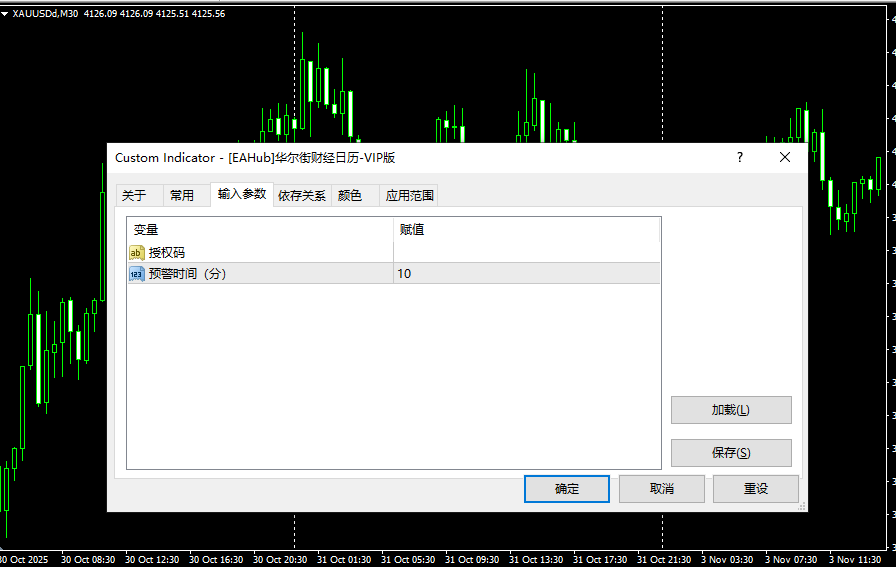896x567 pixels.
Task: Click the 赋值 column header
Action: [x=526, y=230]
